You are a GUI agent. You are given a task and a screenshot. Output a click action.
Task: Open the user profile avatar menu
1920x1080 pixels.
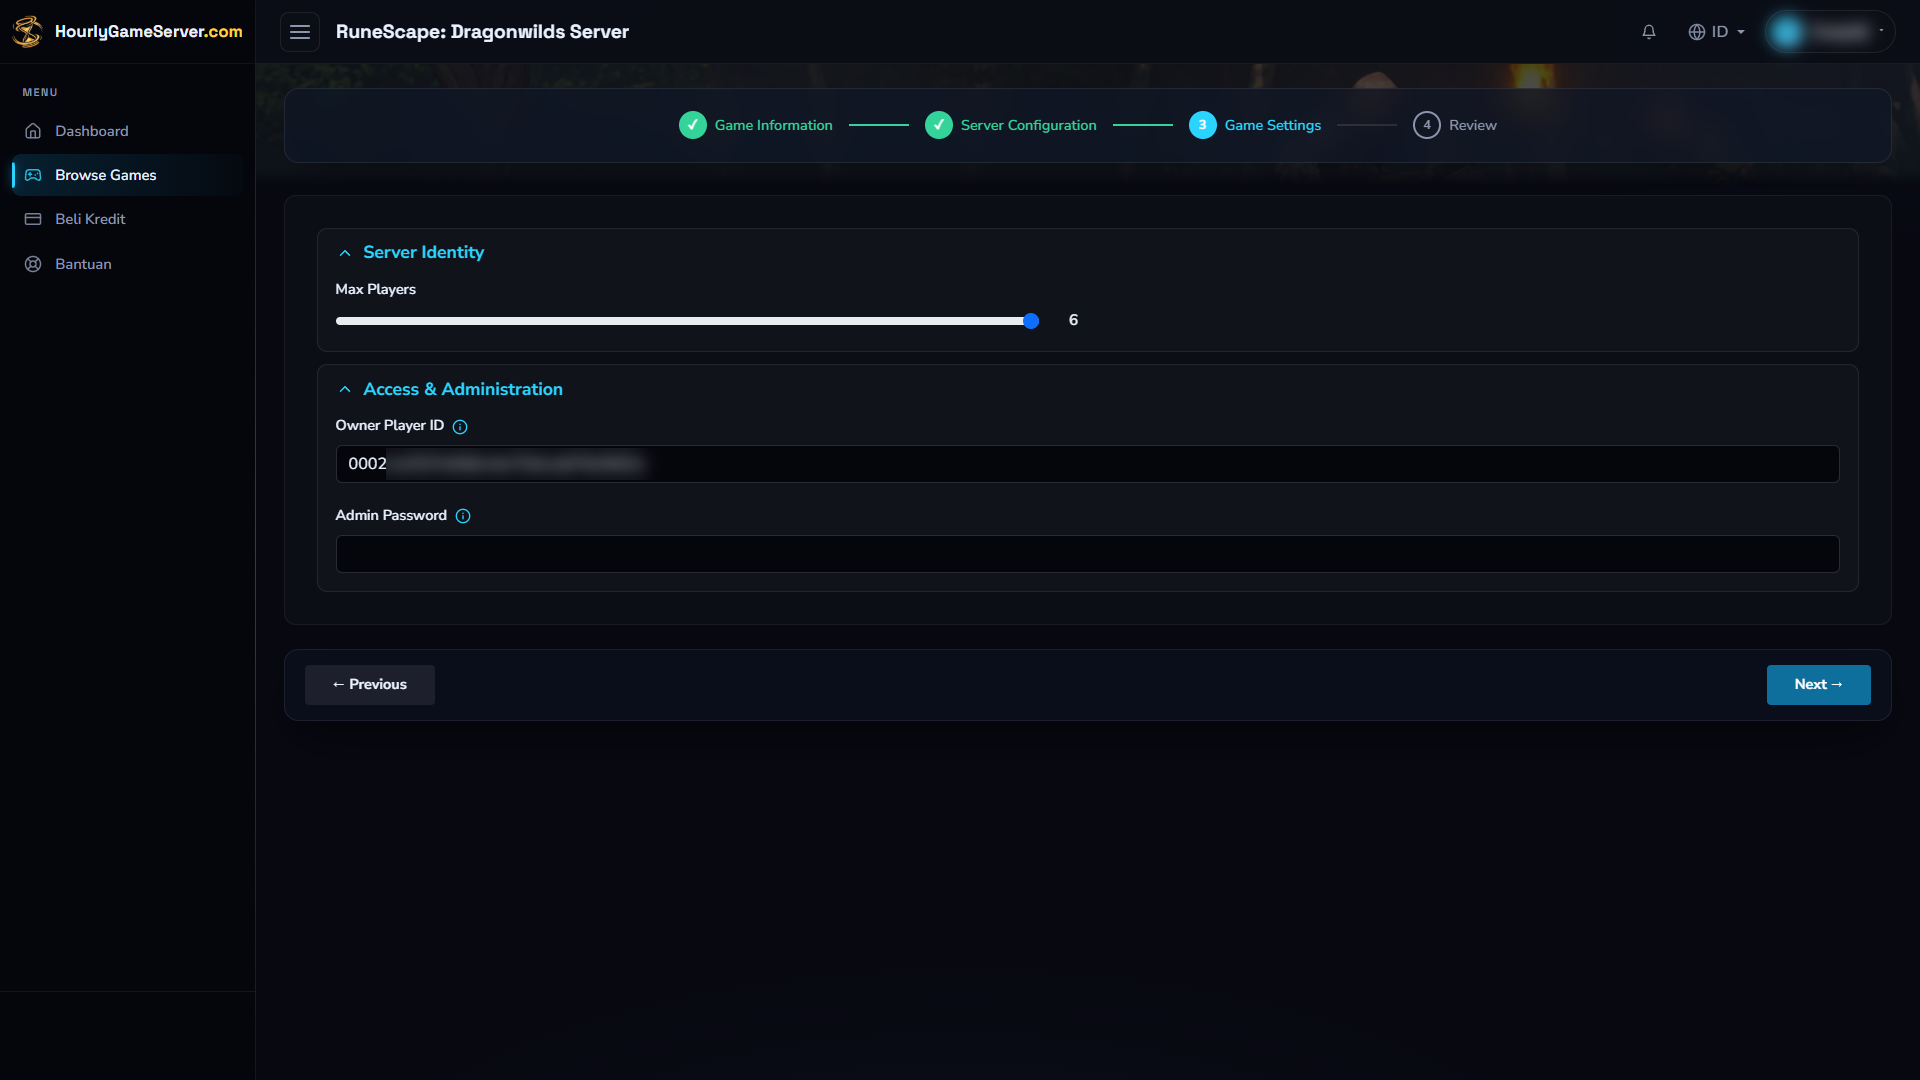coord(1830,32)
